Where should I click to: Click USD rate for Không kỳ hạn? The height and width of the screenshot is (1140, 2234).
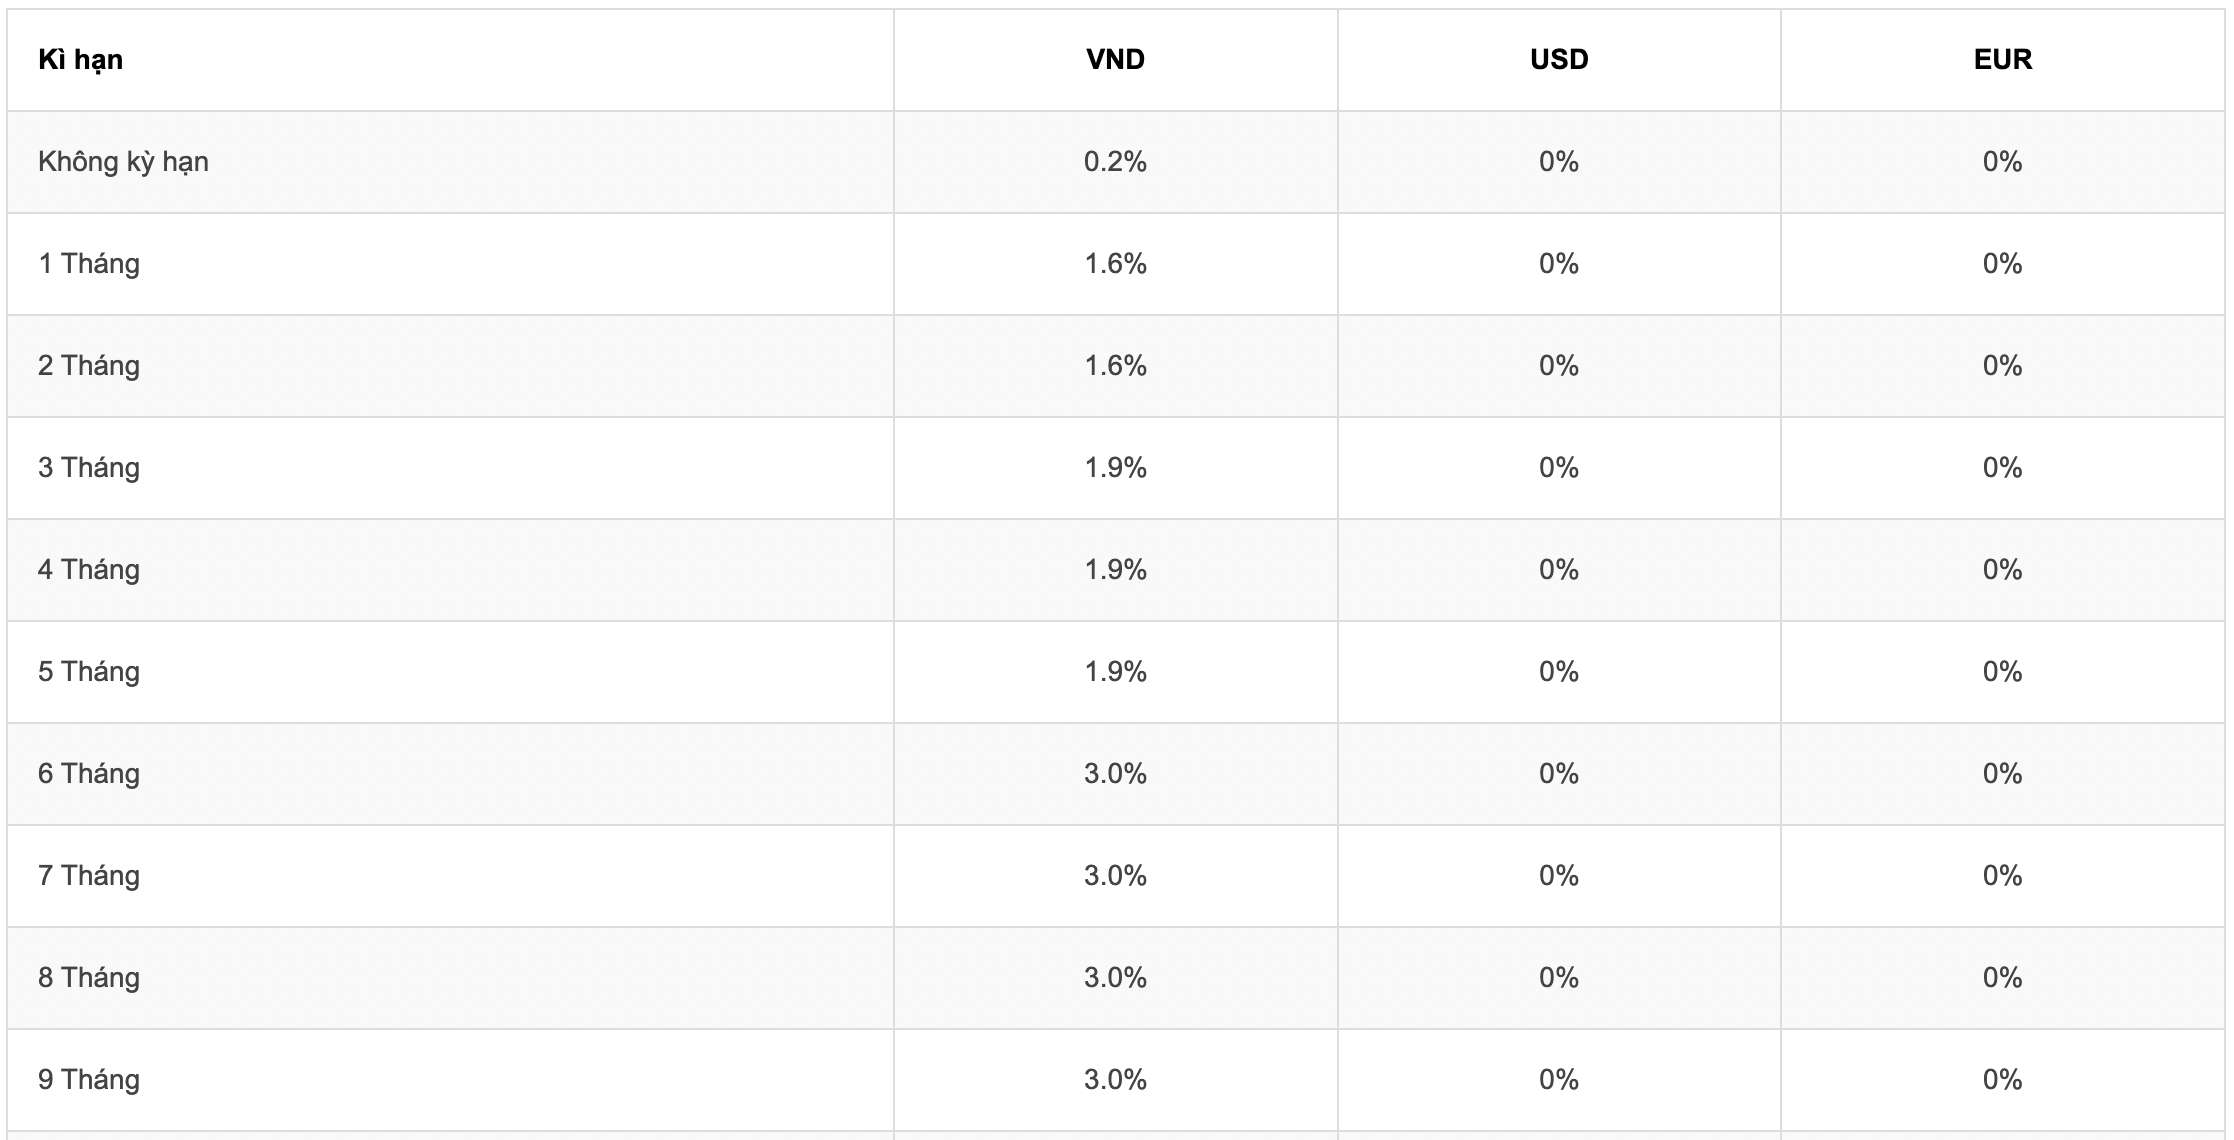(x=1559, y=162)
